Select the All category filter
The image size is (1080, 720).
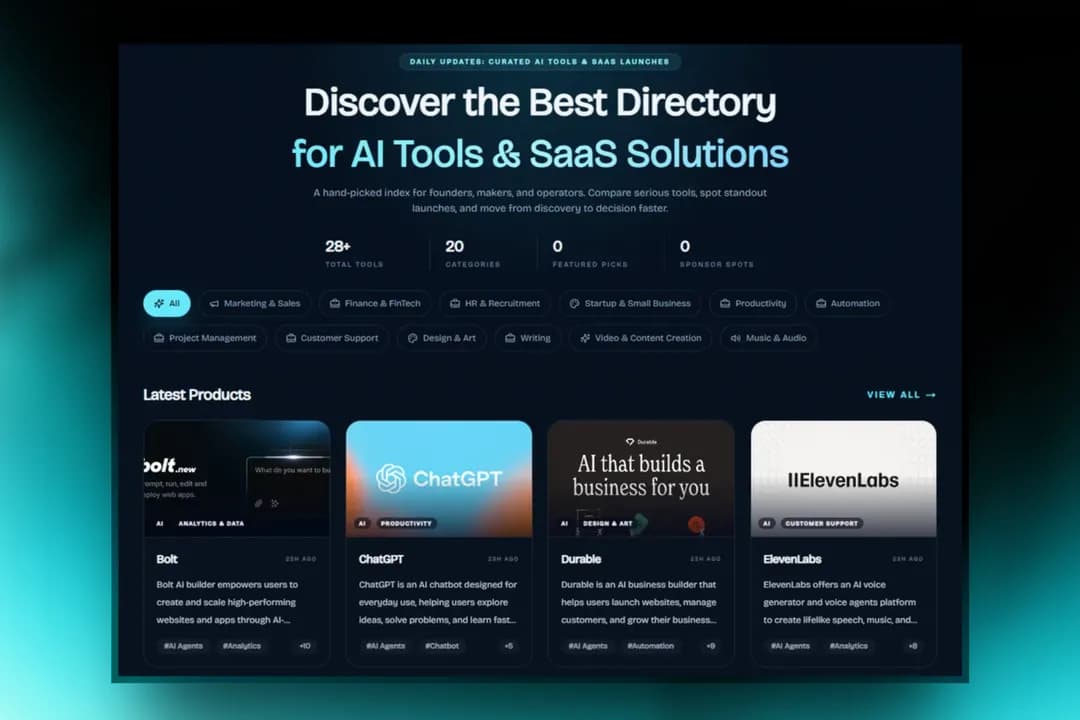coord(167,303)
